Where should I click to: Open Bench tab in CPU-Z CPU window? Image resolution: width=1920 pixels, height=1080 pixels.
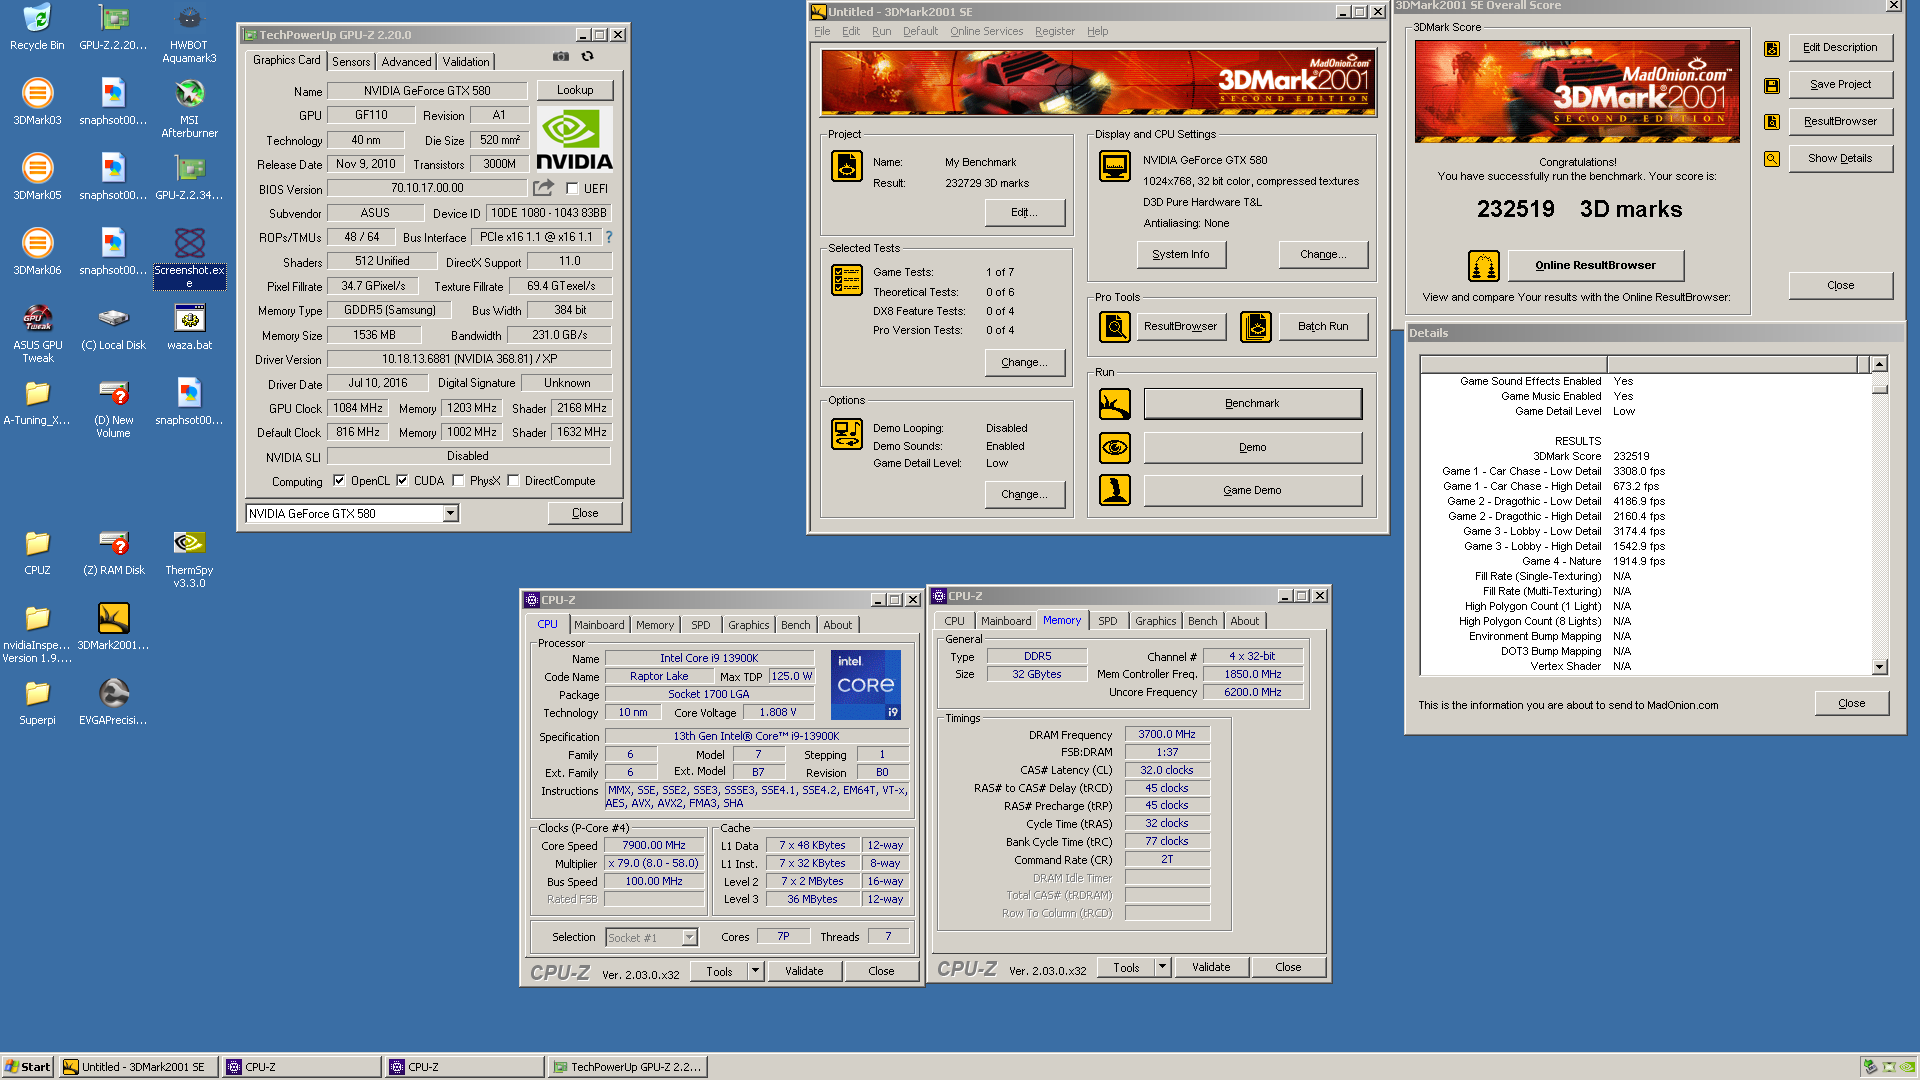pyautogui.click(x=795, y=625)
